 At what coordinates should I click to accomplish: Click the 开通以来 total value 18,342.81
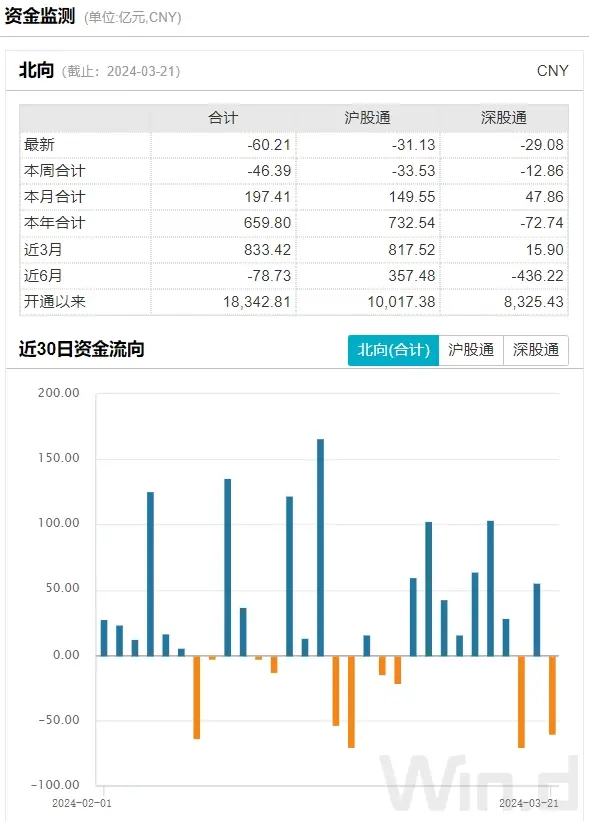(257, 302)
